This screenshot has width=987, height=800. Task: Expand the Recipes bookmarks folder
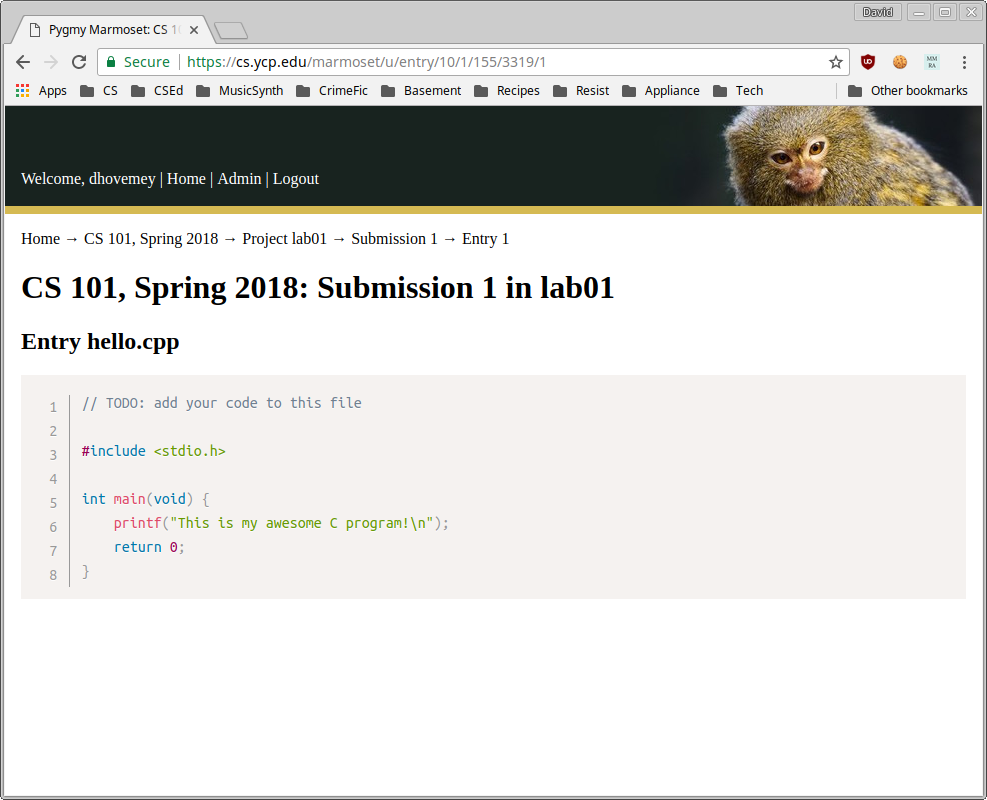tap(508, 91)
